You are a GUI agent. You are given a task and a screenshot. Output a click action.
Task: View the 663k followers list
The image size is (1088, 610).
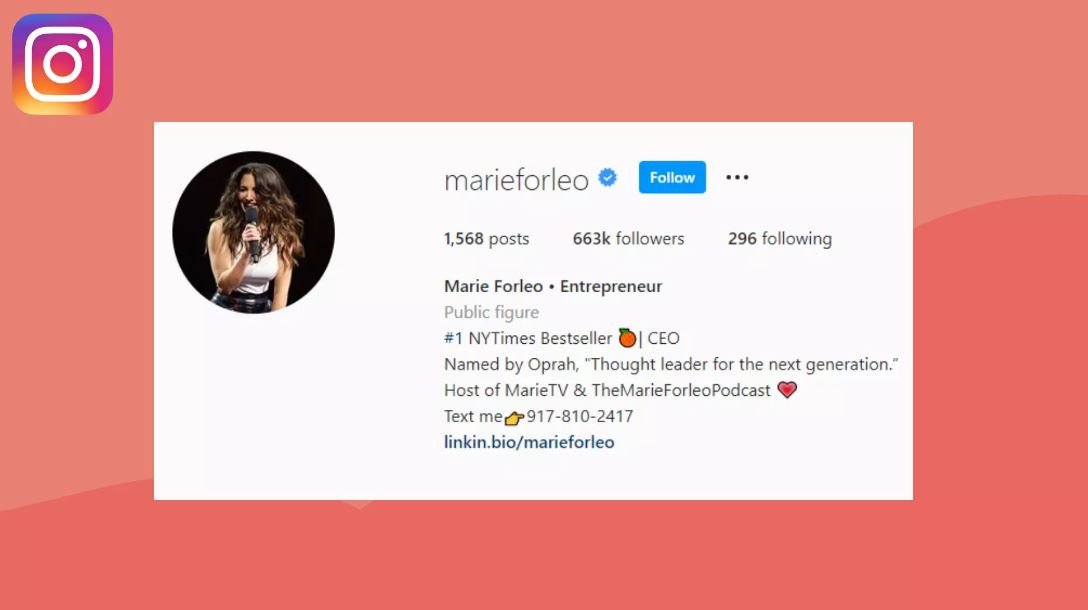click(628, 239)
